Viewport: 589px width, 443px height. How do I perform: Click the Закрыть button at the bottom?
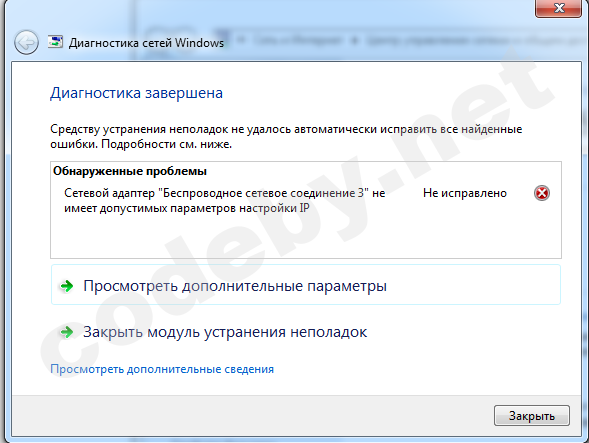point(532,416)
